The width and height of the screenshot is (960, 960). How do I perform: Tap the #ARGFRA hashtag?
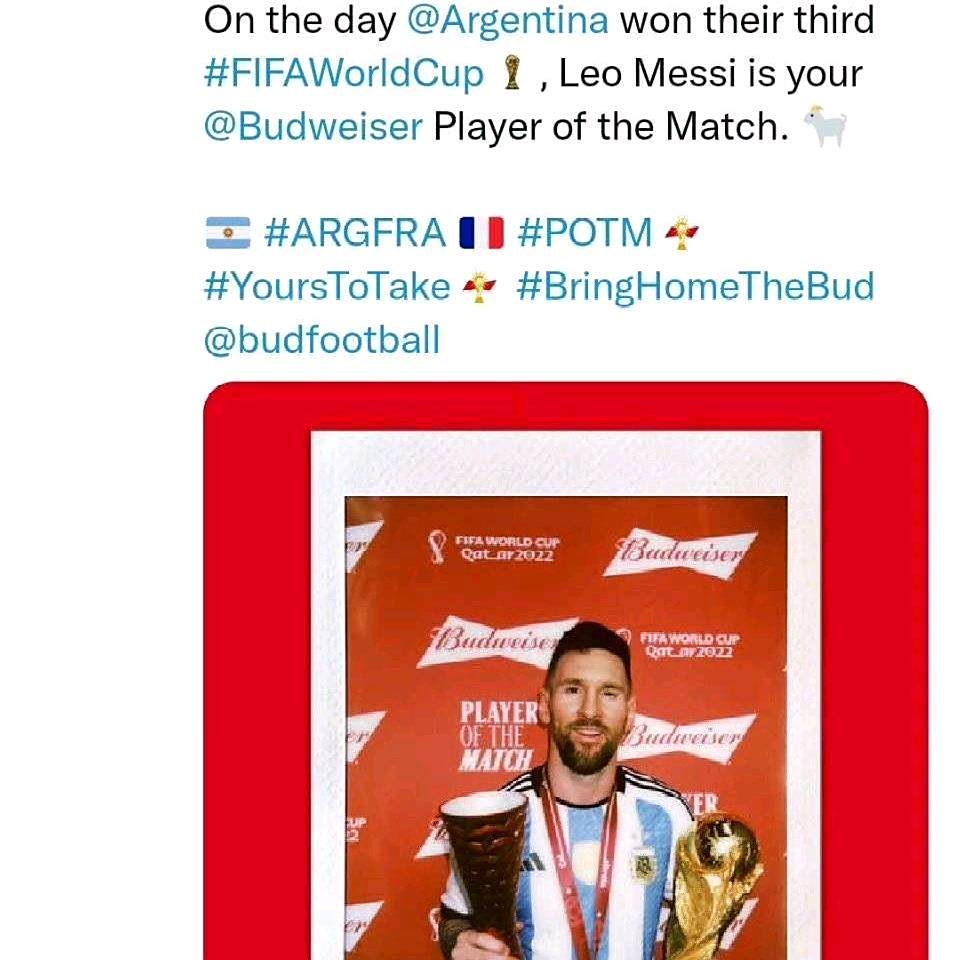pos(355,233)
